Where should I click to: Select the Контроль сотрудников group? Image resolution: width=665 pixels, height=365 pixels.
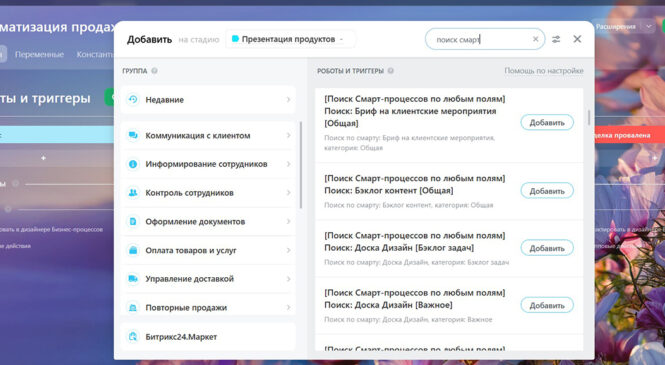point(208,193)
